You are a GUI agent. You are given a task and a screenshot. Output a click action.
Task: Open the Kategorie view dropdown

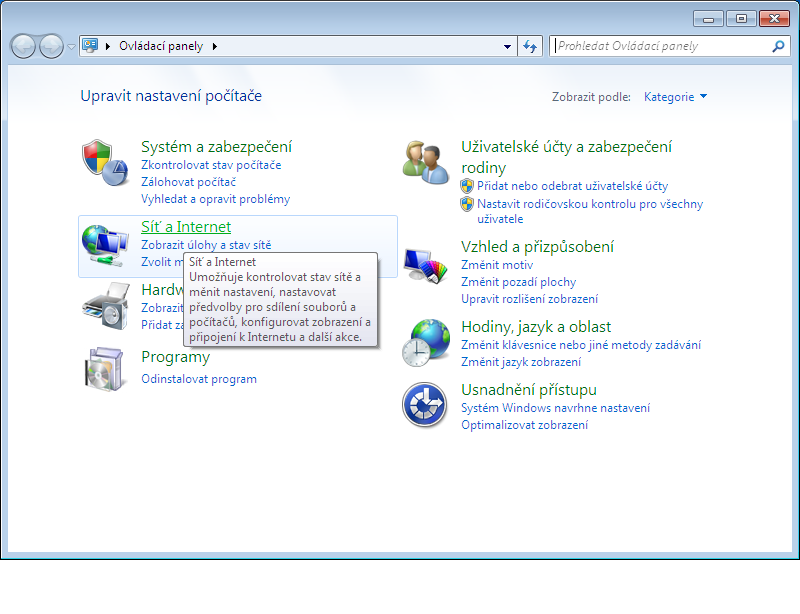tap(675, 97)
